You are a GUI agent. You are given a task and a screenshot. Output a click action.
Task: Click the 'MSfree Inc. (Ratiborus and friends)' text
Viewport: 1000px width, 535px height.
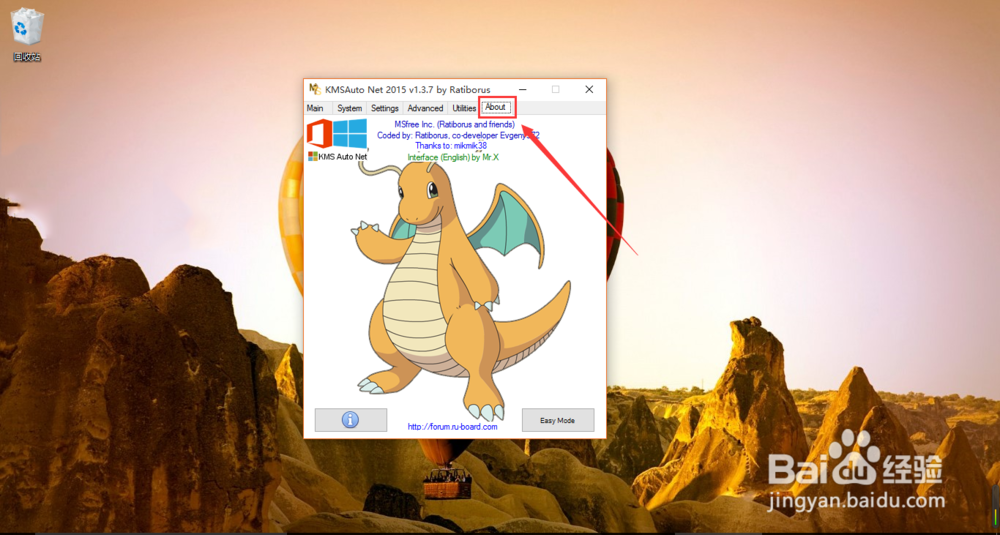[x=455, y=124]
